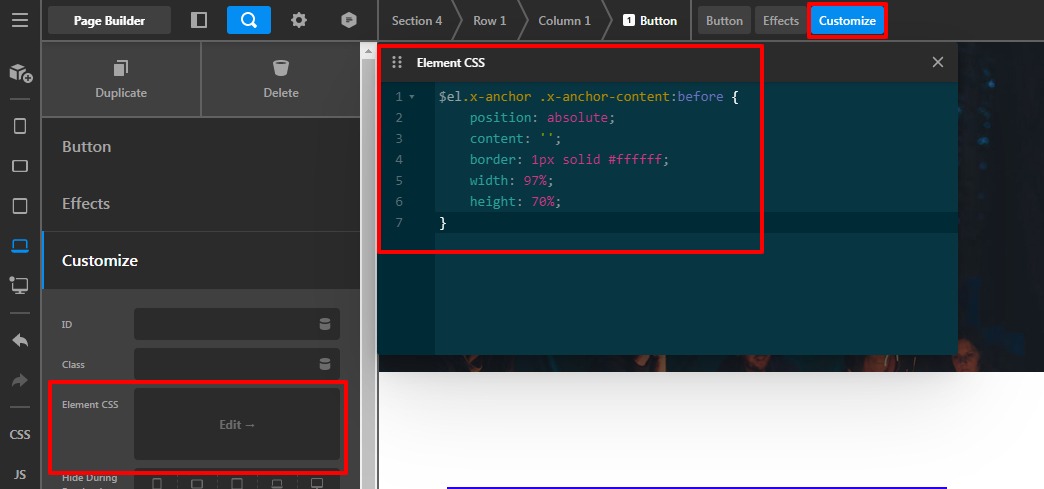Click the magnifier Inspector icon
The image size is (1044, 489).
tap(249, 20)
